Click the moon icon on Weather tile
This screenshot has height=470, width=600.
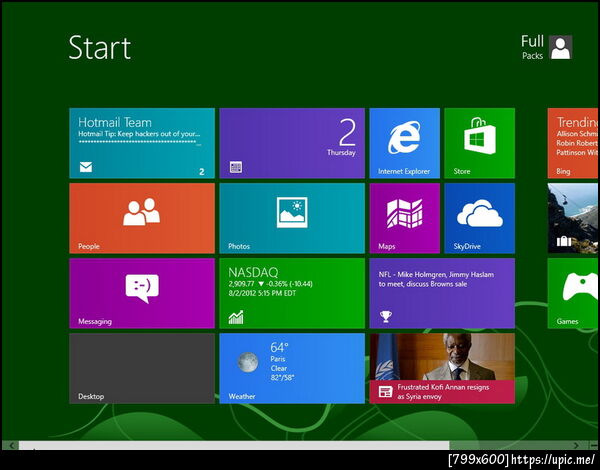pyautogui.click(x=248, y=362)
